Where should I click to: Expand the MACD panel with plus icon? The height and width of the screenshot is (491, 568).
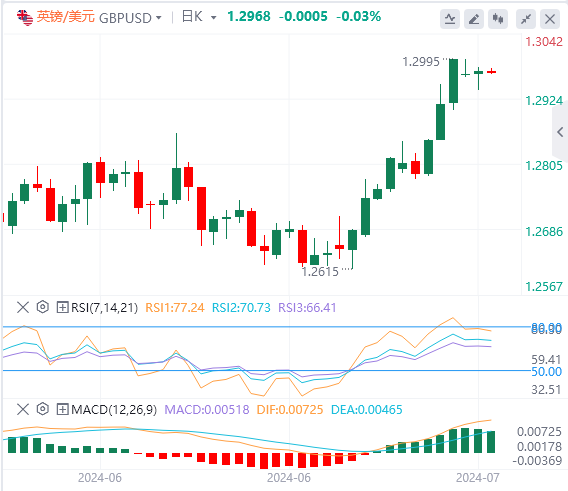62,410
